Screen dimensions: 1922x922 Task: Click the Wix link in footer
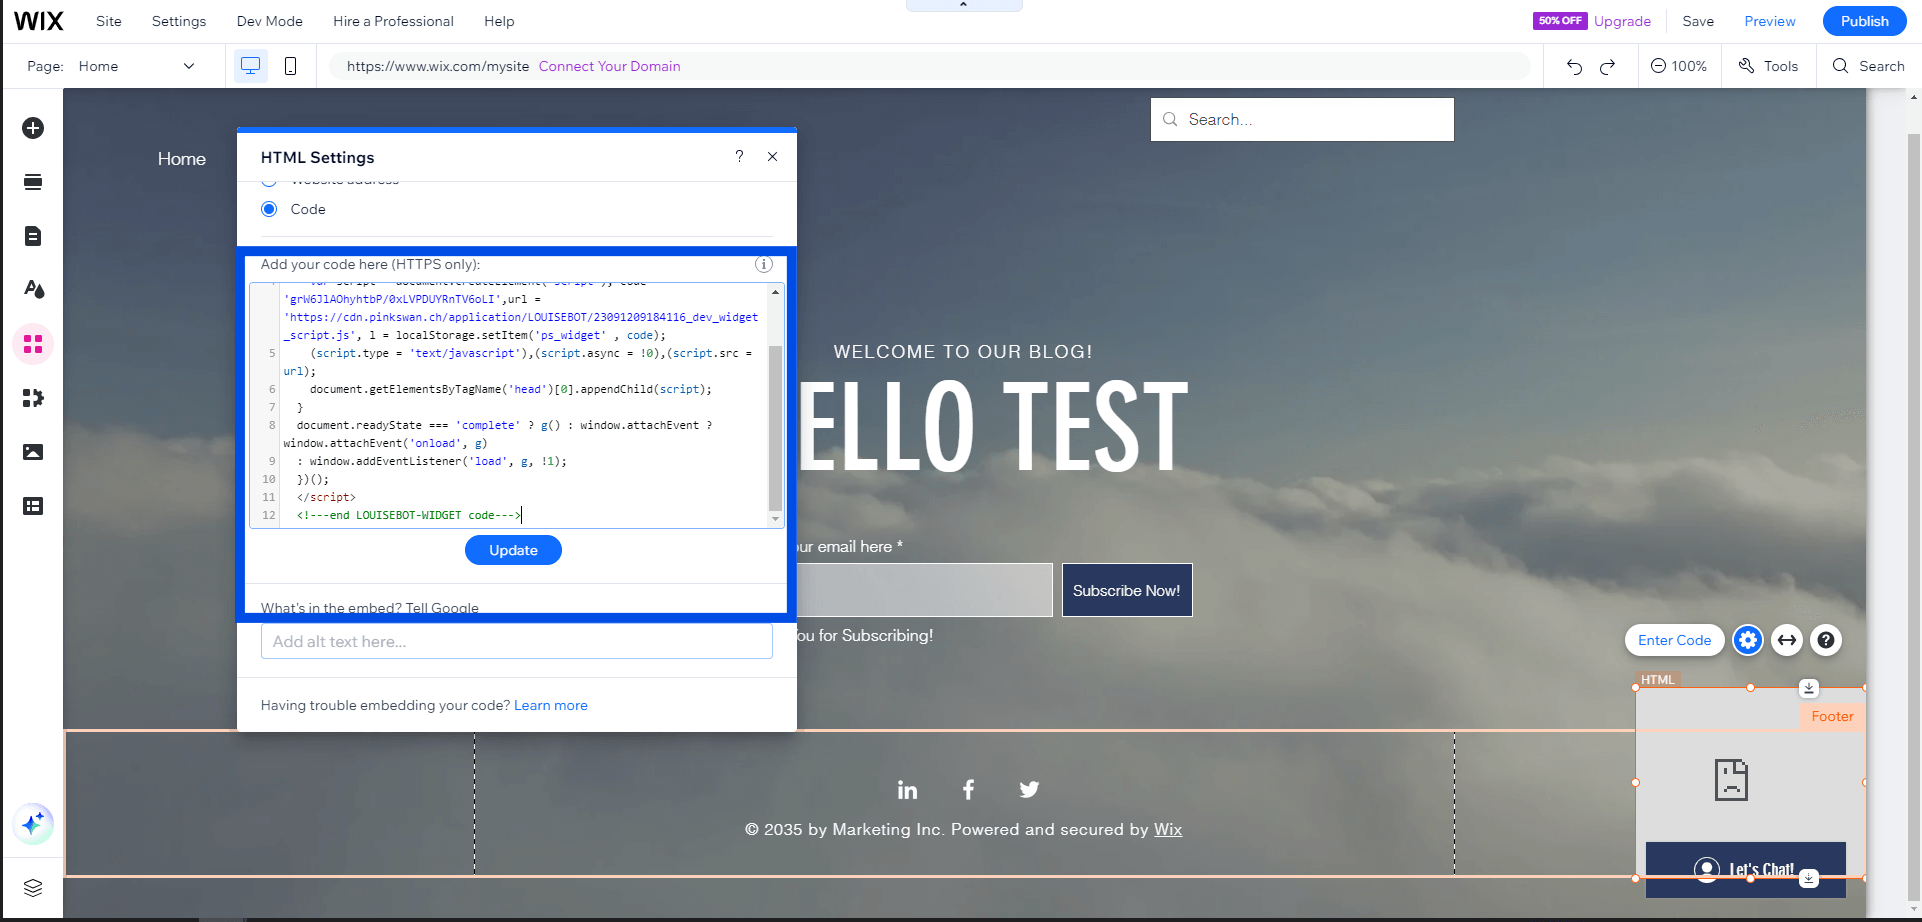pyautogui.click(x=1168, y=829)
